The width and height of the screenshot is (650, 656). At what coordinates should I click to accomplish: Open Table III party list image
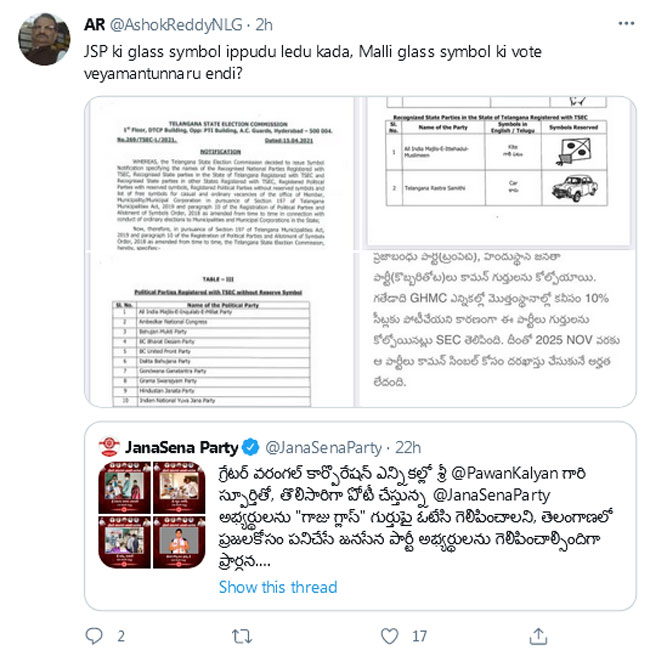[219, 330]
